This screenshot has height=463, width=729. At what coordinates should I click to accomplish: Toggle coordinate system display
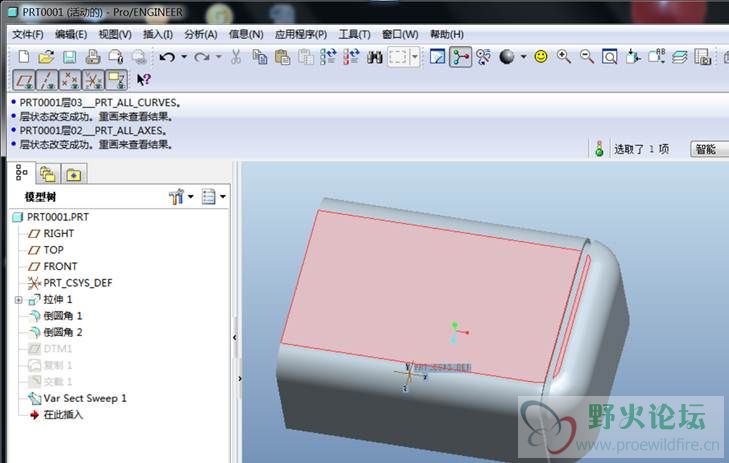93,80
